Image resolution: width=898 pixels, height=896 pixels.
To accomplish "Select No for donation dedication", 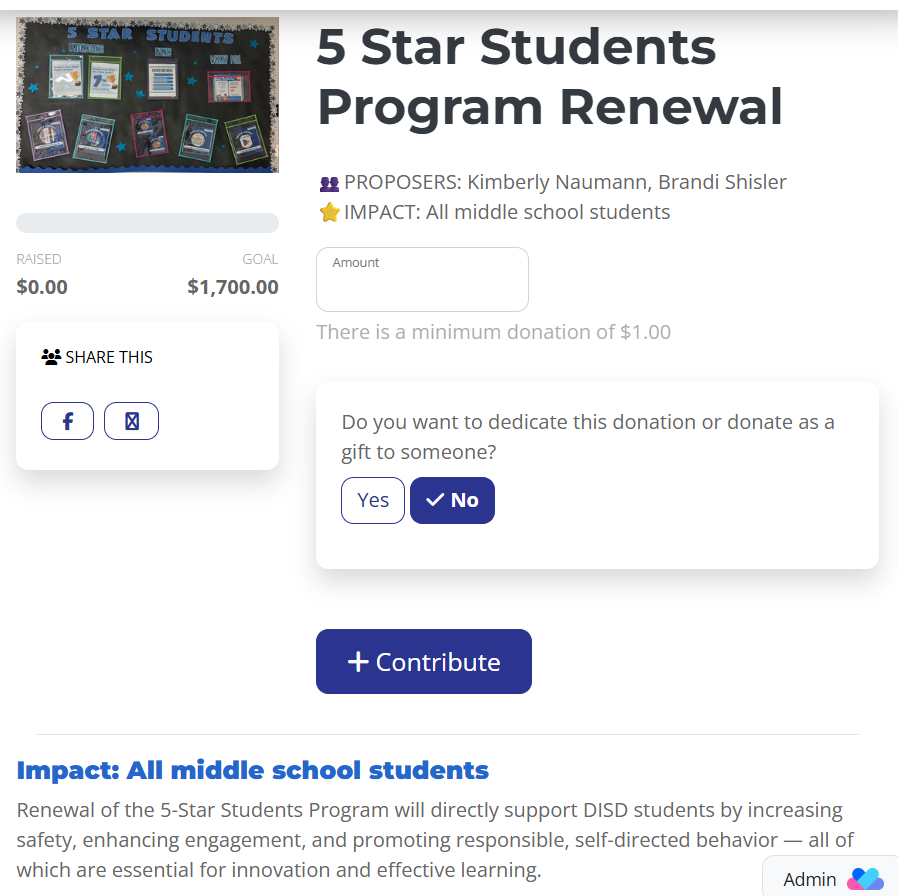I will coord(452,501).
